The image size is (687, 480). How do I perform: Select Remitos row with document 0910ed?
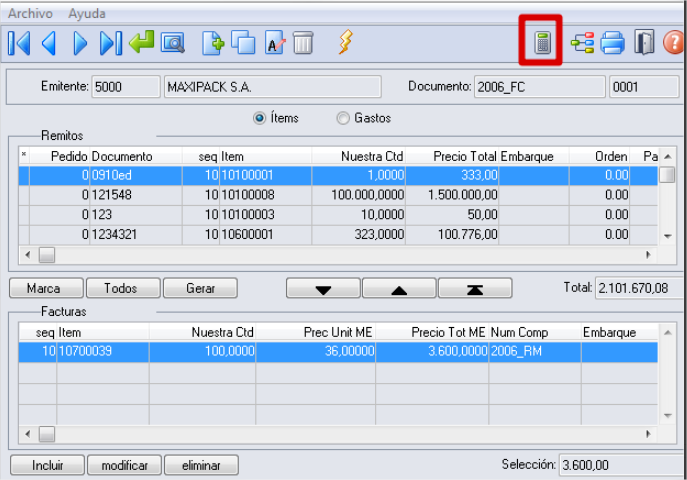pyautogui.click(x=338, y=175)
